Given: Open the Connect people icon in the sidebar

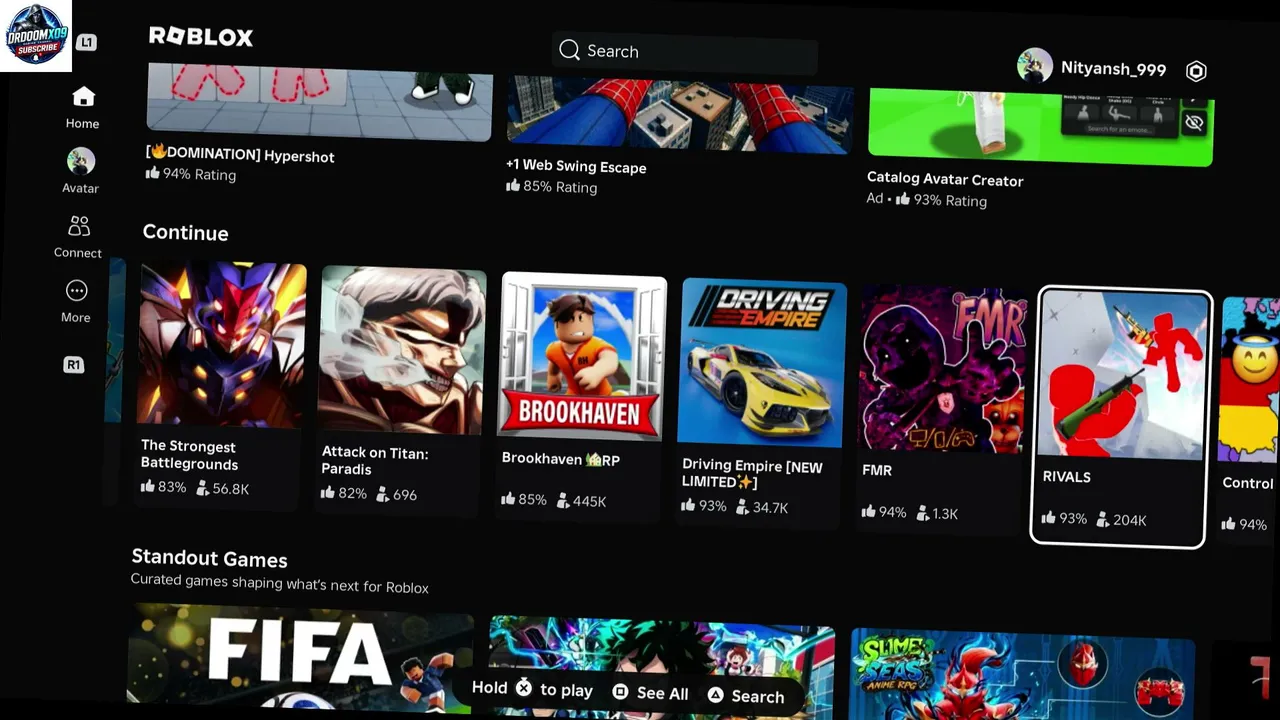Looking at the screenshot, I should 79,226.
